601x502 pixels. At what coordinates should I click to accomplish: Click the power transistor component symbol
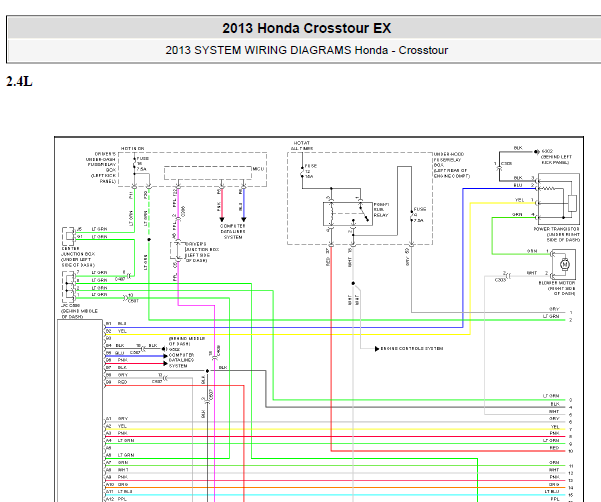tap(559, 199)
